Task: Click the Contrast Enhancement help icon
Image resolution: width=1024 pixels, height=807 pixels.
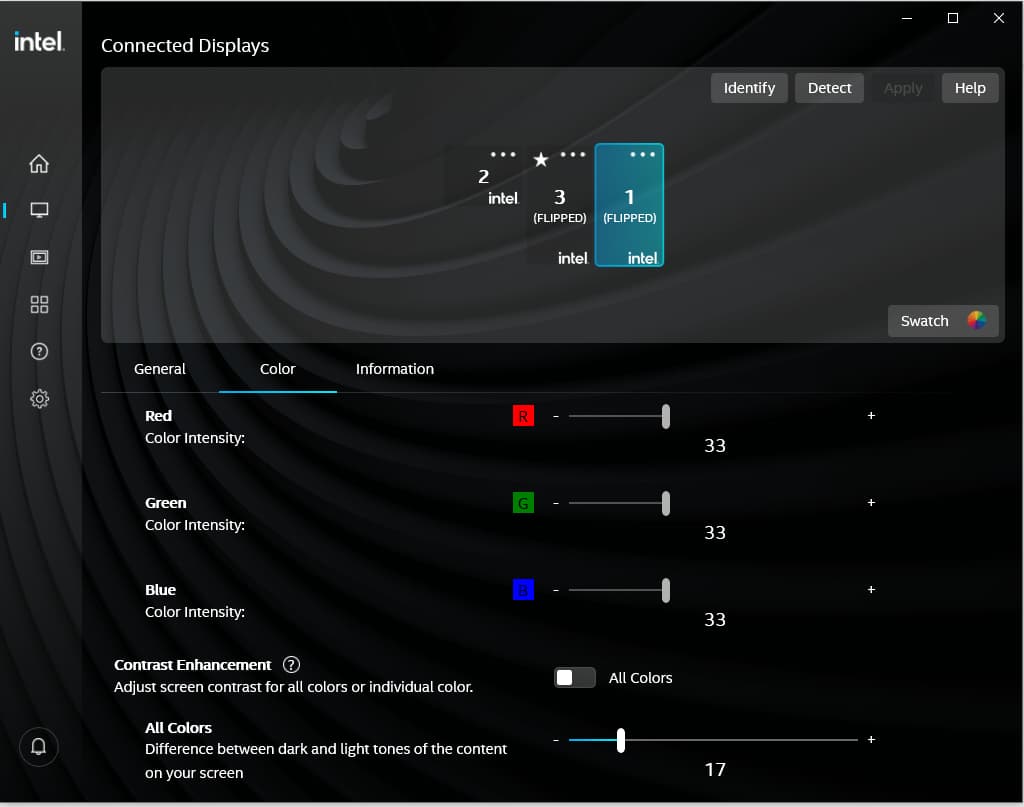Action: pos(291,665)
